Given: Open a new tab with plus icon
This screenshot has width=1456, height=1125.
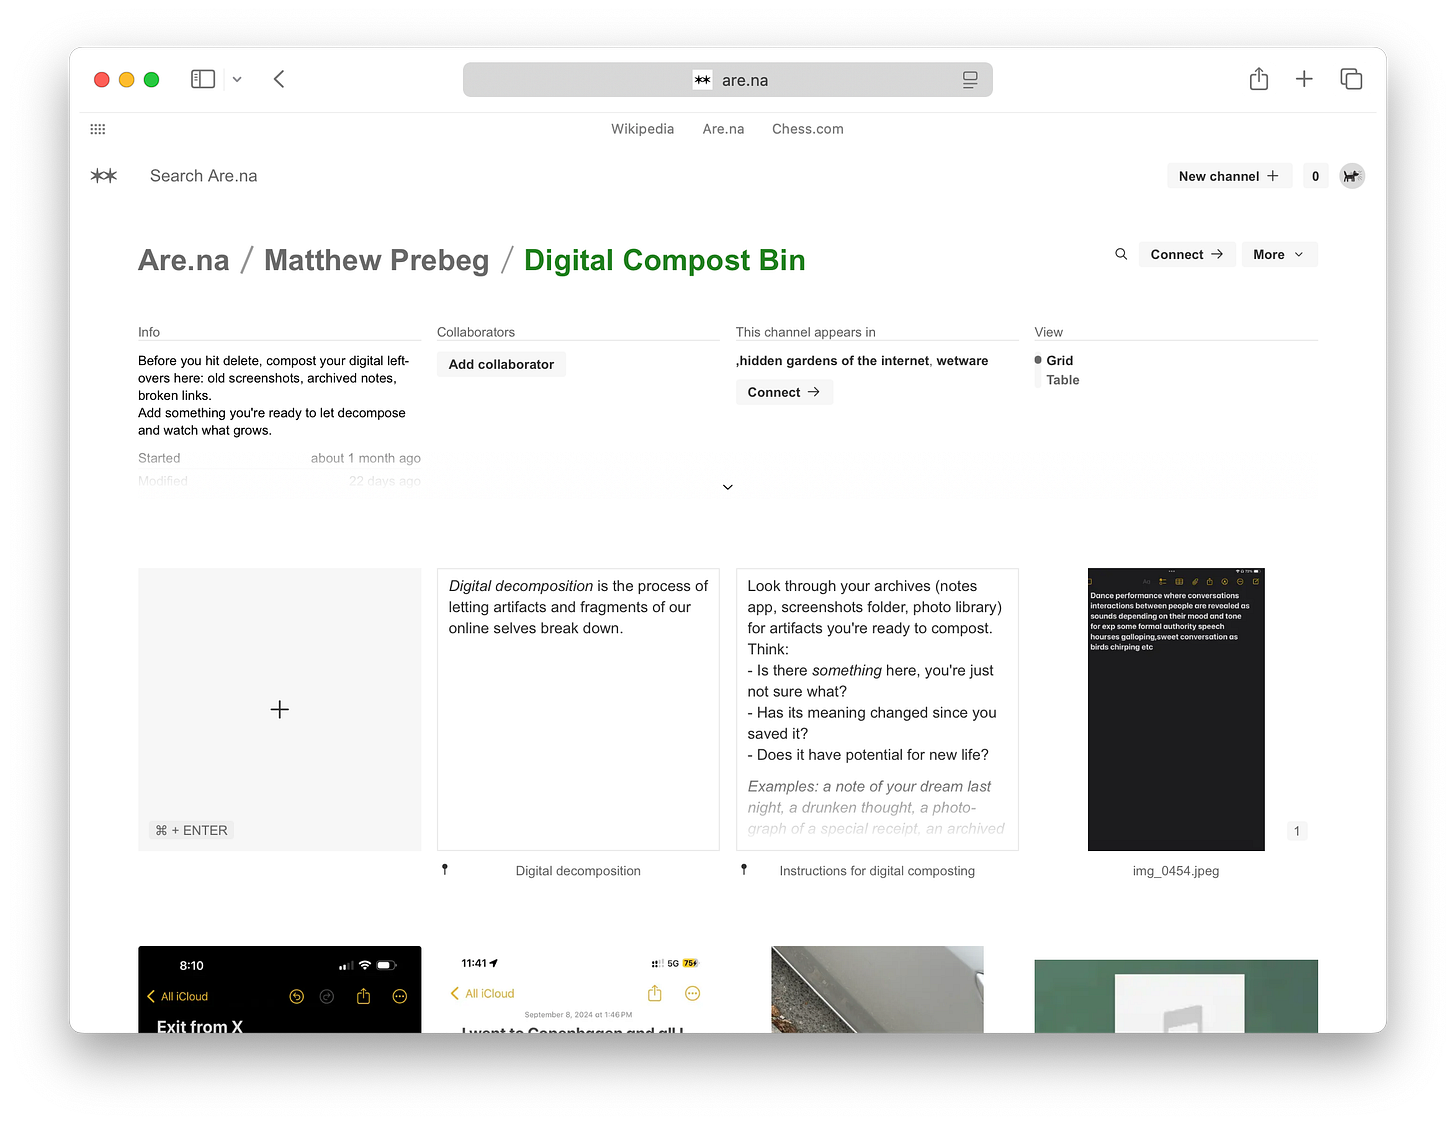Looking at the screenshot, I should [x=1304, y=79].
